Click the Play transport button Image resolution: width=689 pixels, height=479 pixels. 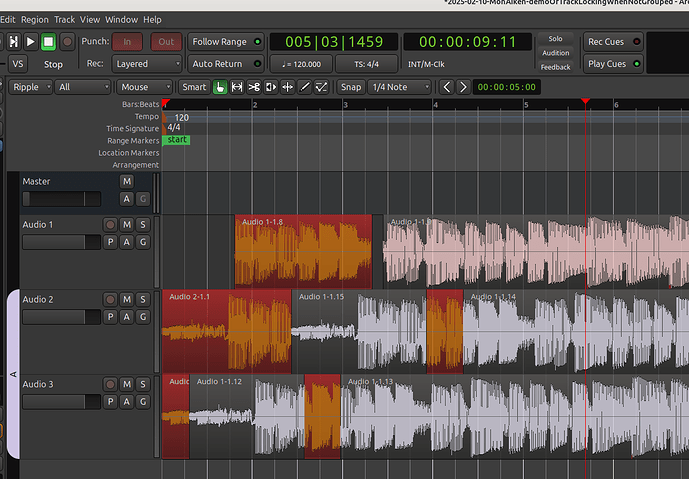(30, 42)
